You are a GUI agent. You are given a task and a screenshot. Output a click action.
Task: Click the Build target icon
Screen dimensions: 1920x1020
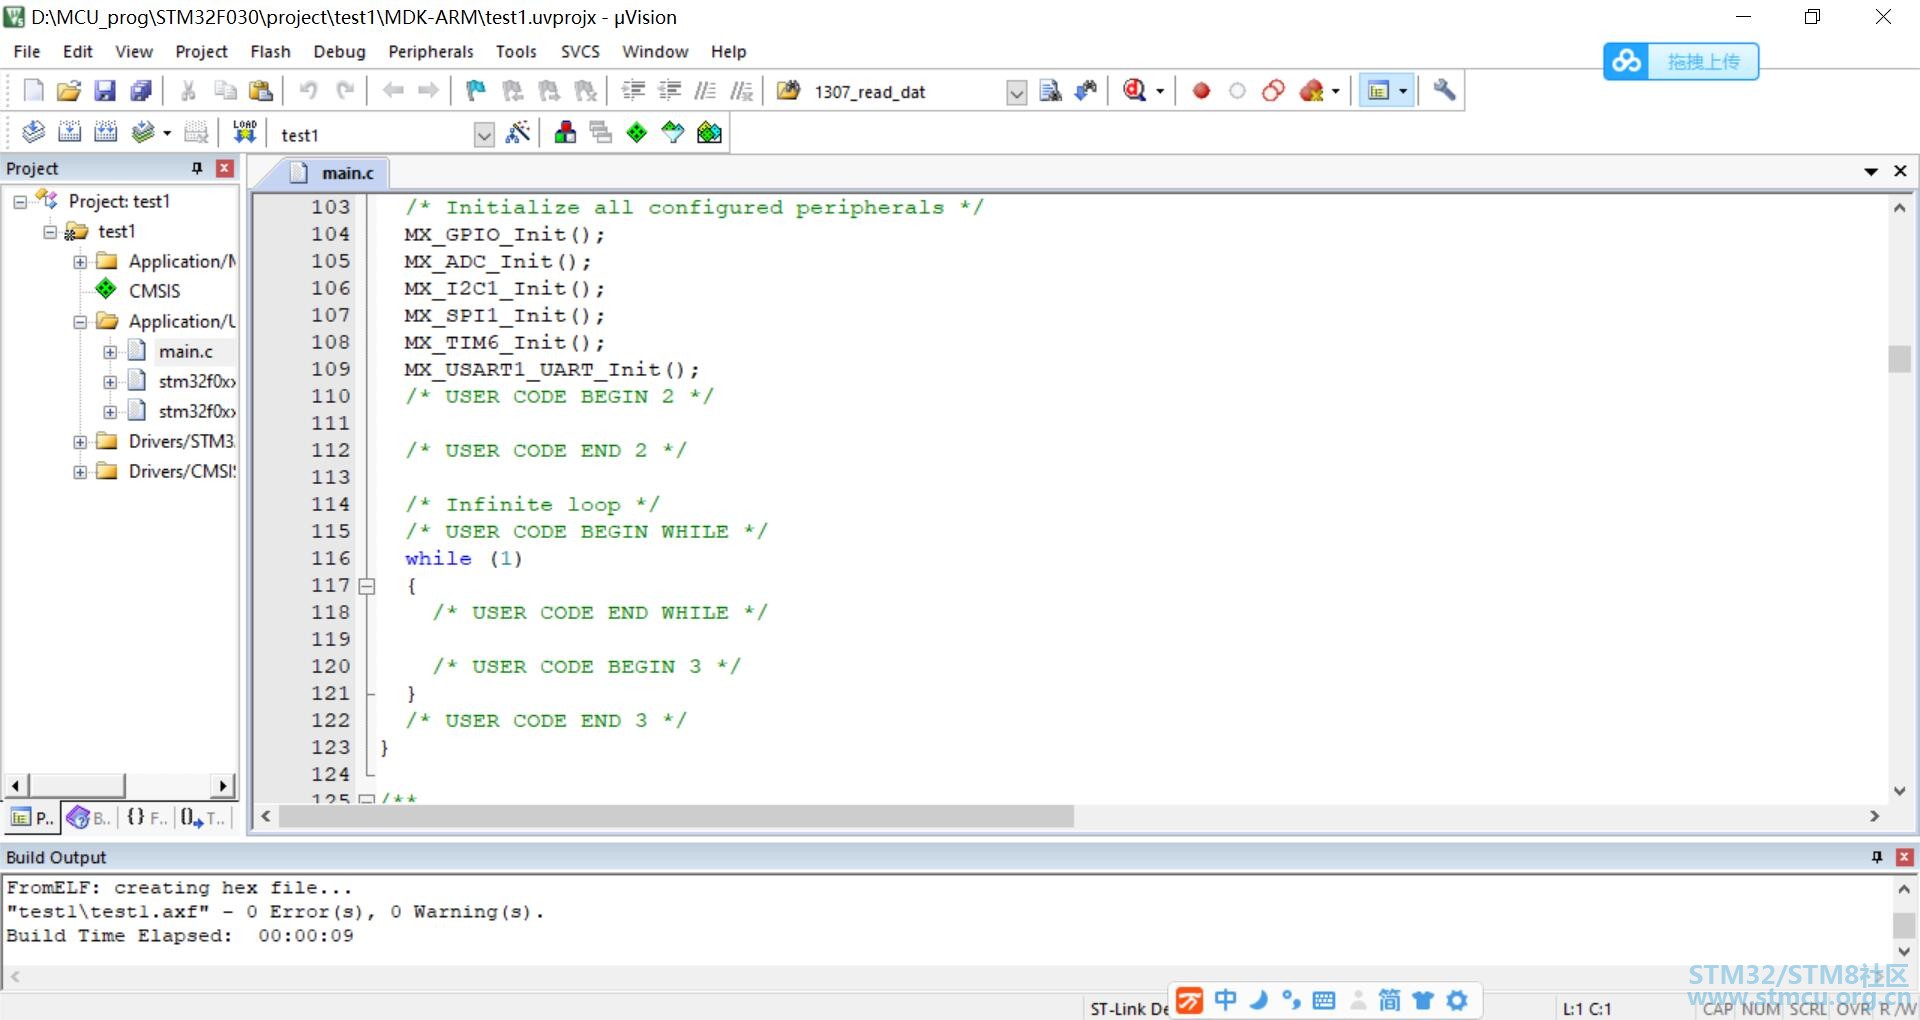point(69,133)
